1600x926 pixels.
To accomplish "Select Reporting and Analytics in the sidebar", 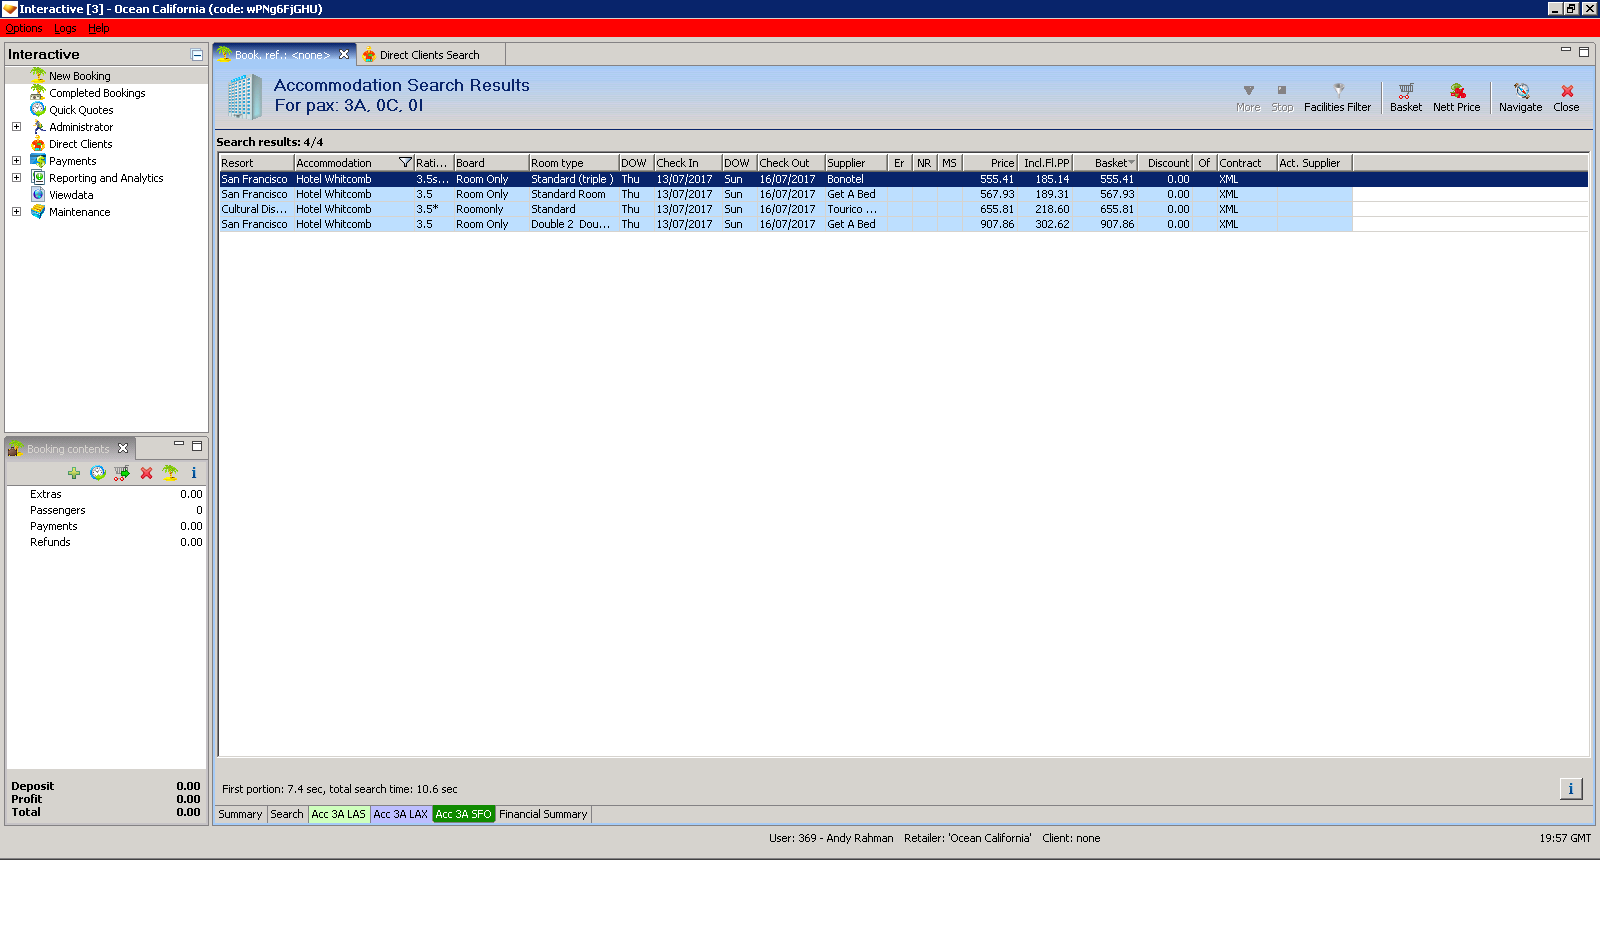I will coord(106,178).
